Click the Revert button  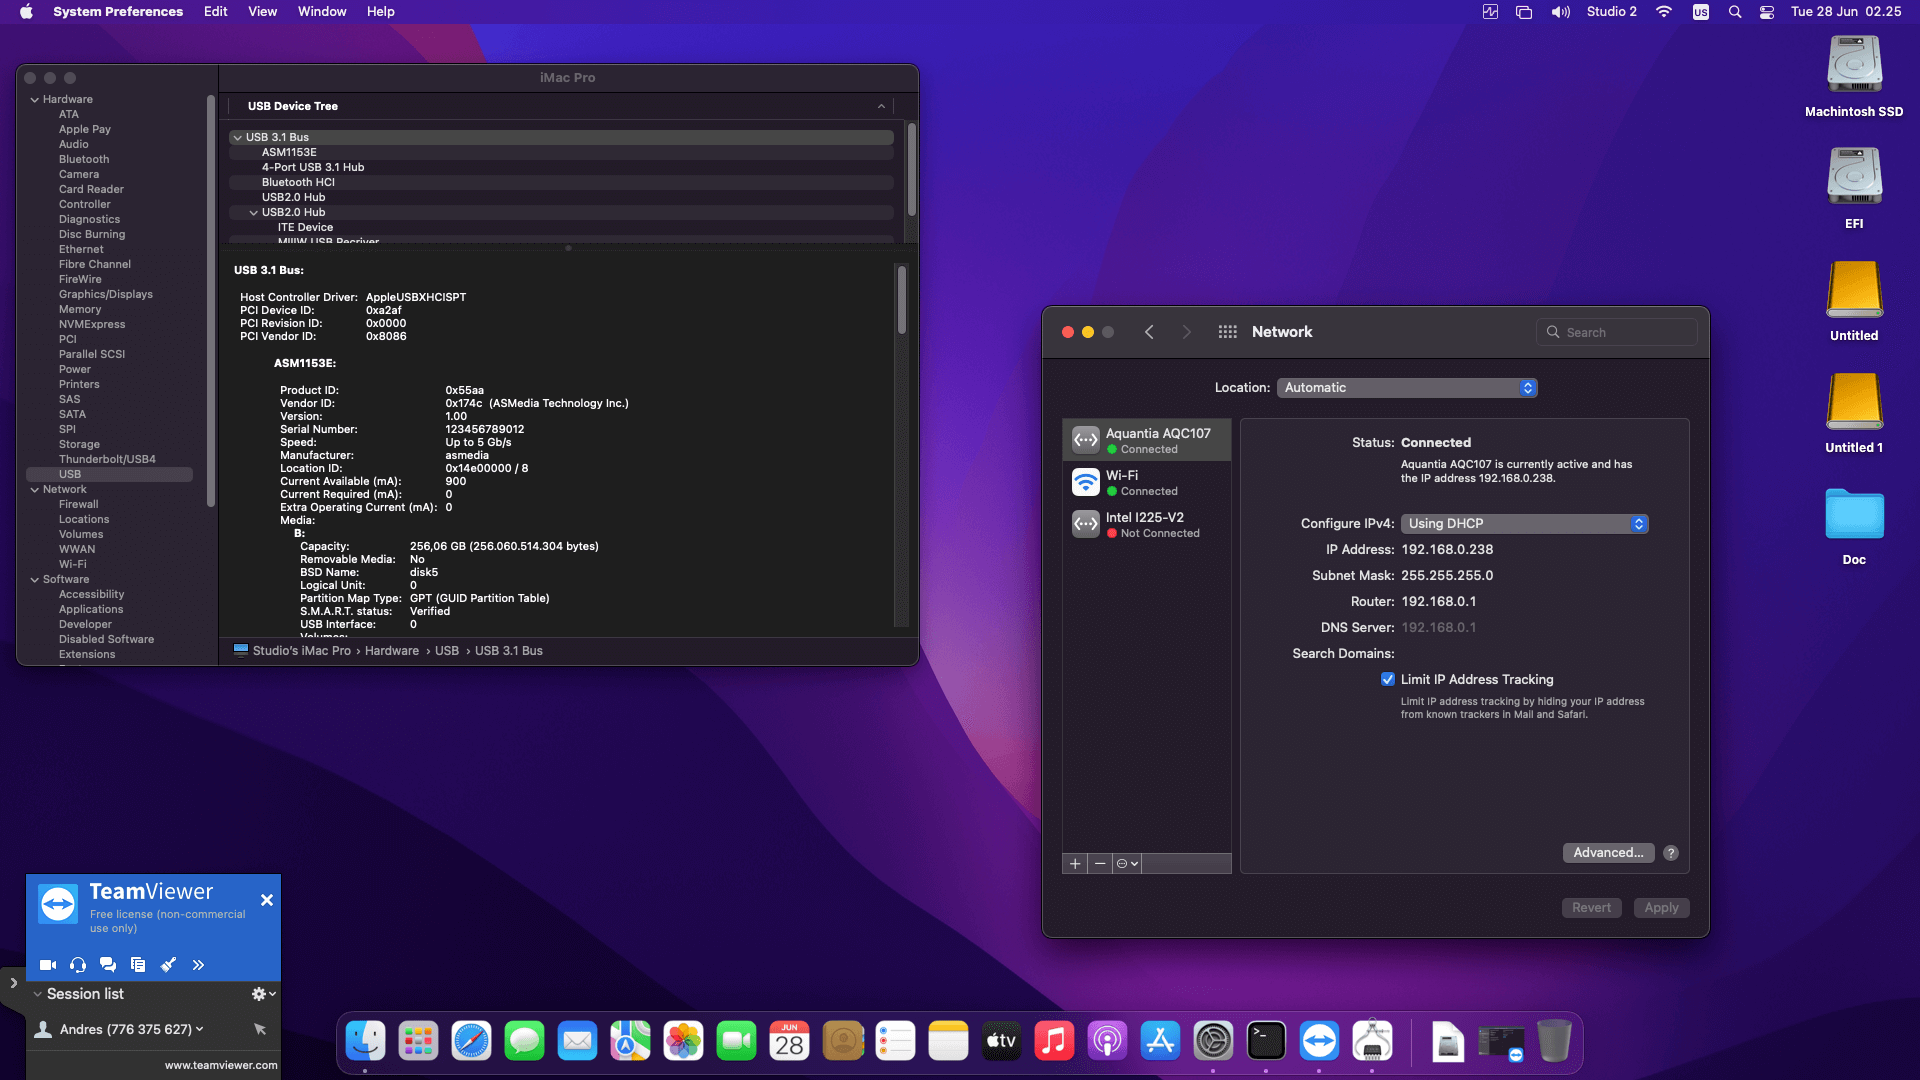click(x=1591, y=908)
